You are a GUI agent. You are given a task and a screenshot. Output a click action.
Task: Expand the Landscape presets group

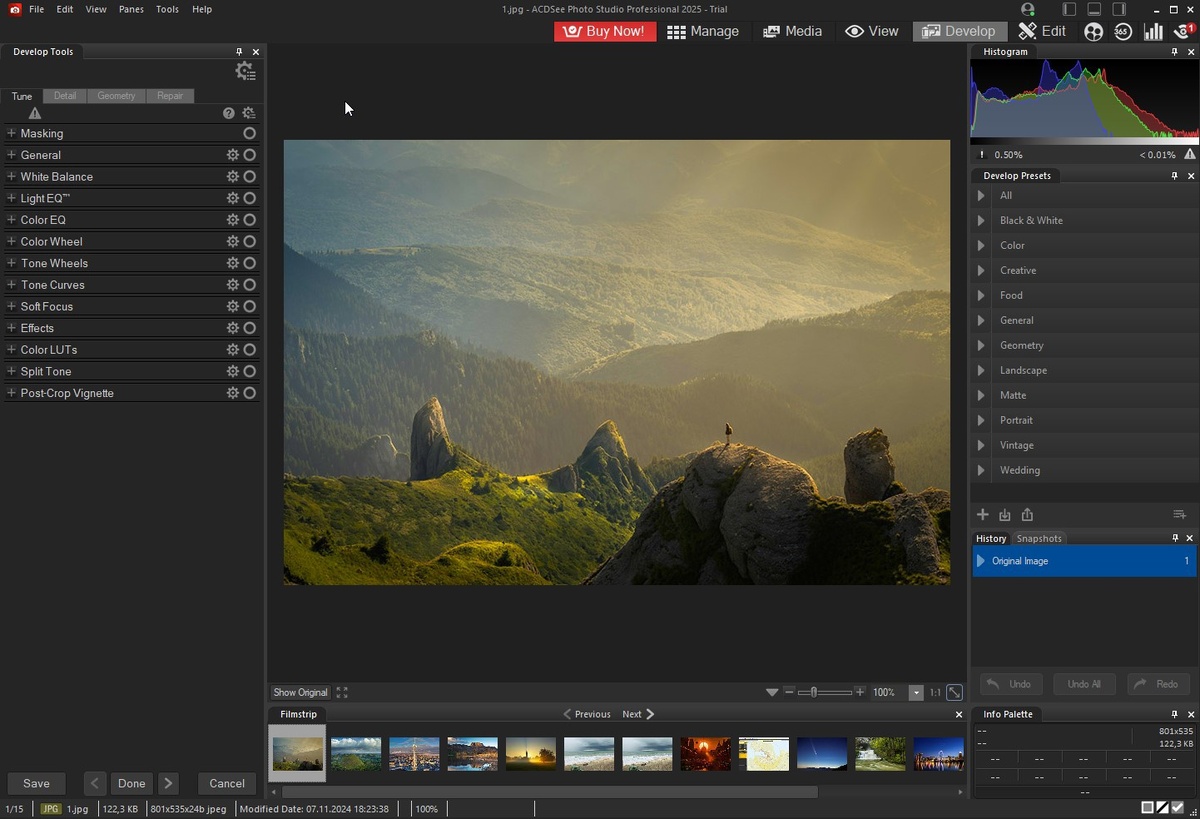pyautogui.click(x=980, y=370)
